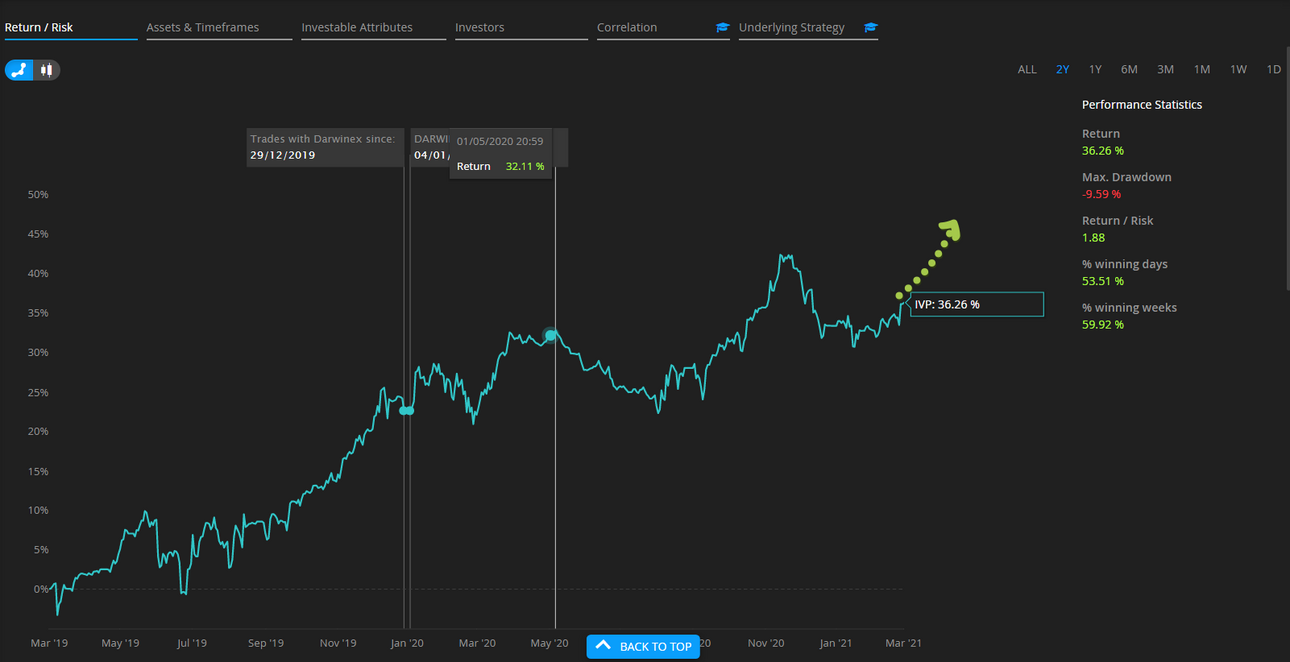Select the 3M time range
Viewport: 1290px width, 662px height.
pos(1165,69)
